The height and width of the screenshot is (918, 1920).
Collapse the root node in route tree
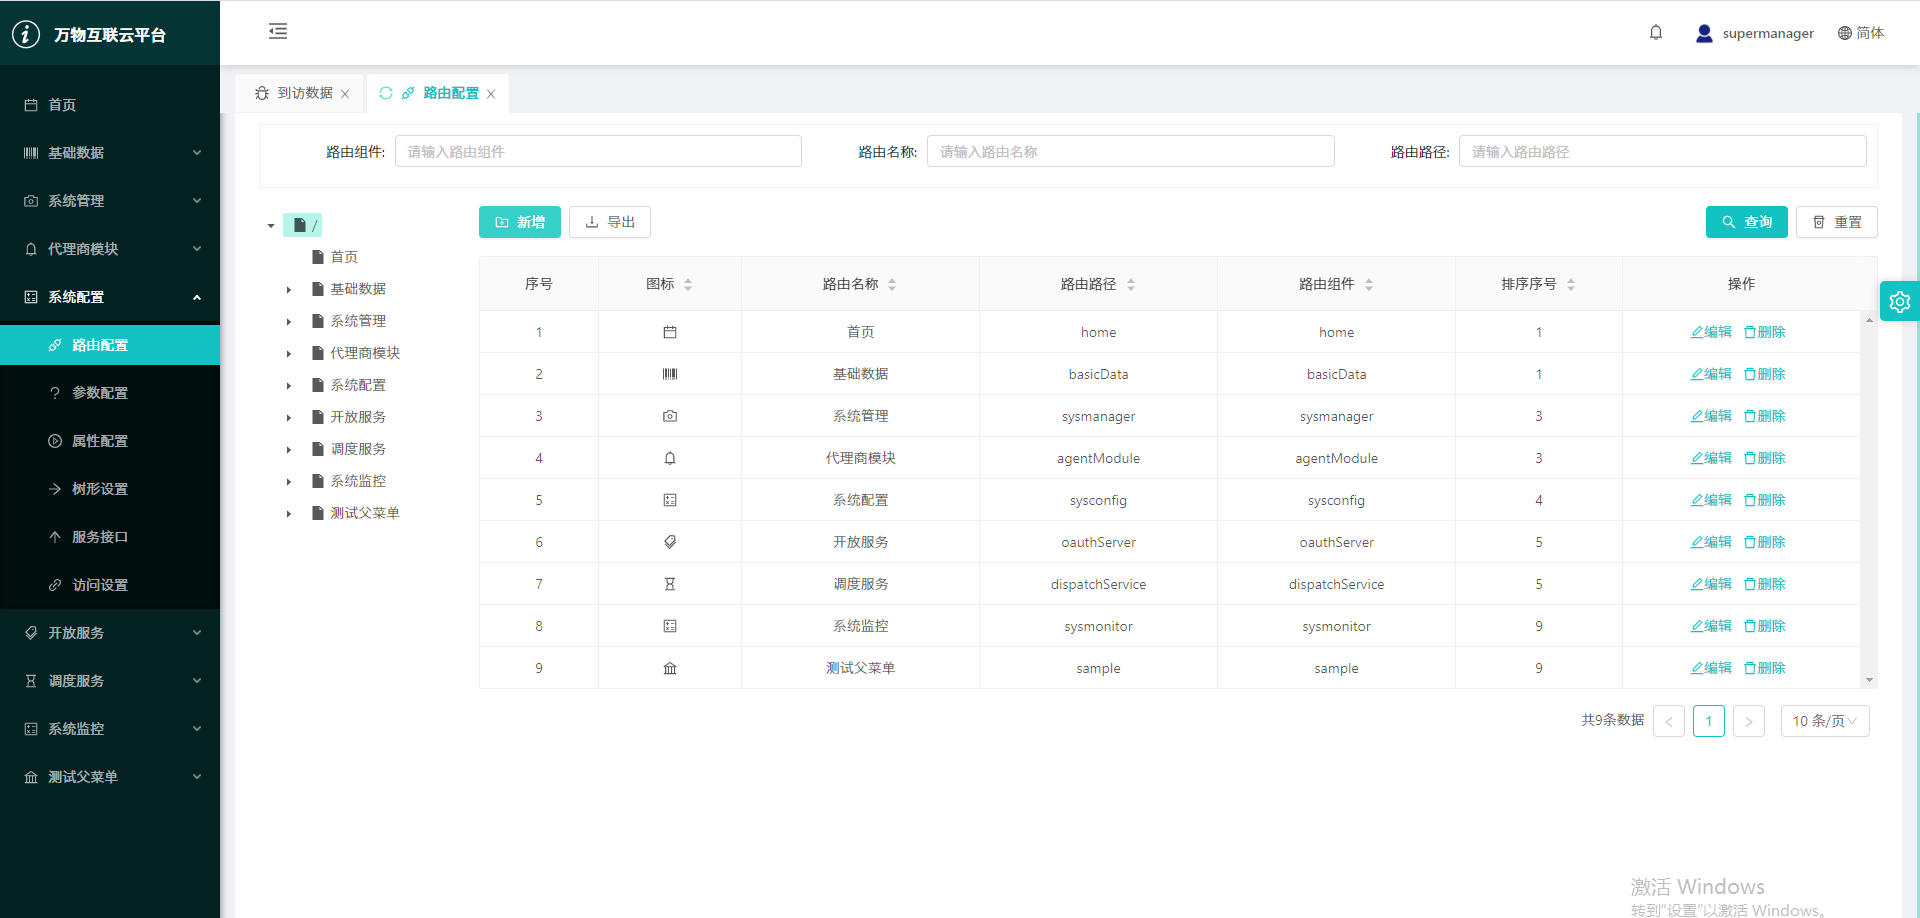[x=271, y=226]
